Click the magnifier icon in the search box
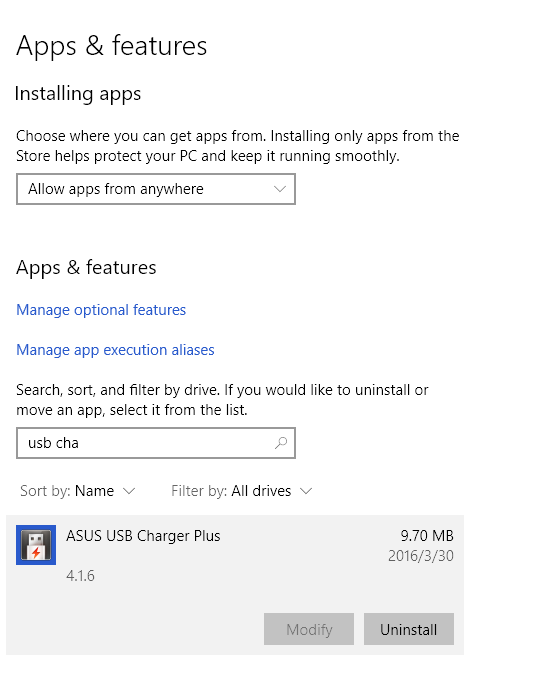The width and height of the screenshot is (541, 690). [281, 443]
